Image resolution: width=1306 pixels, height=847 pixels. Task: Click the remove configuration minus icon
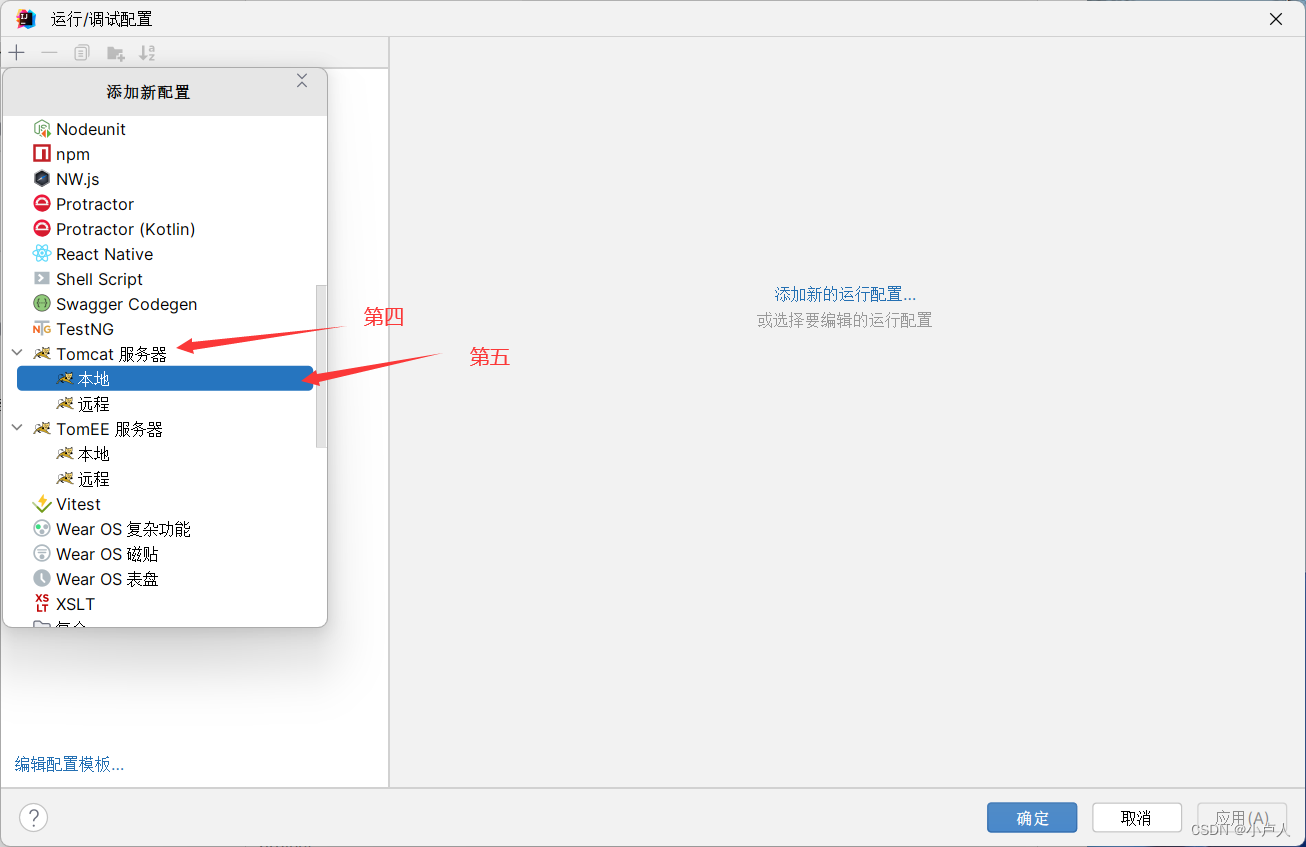pos(49,53)
